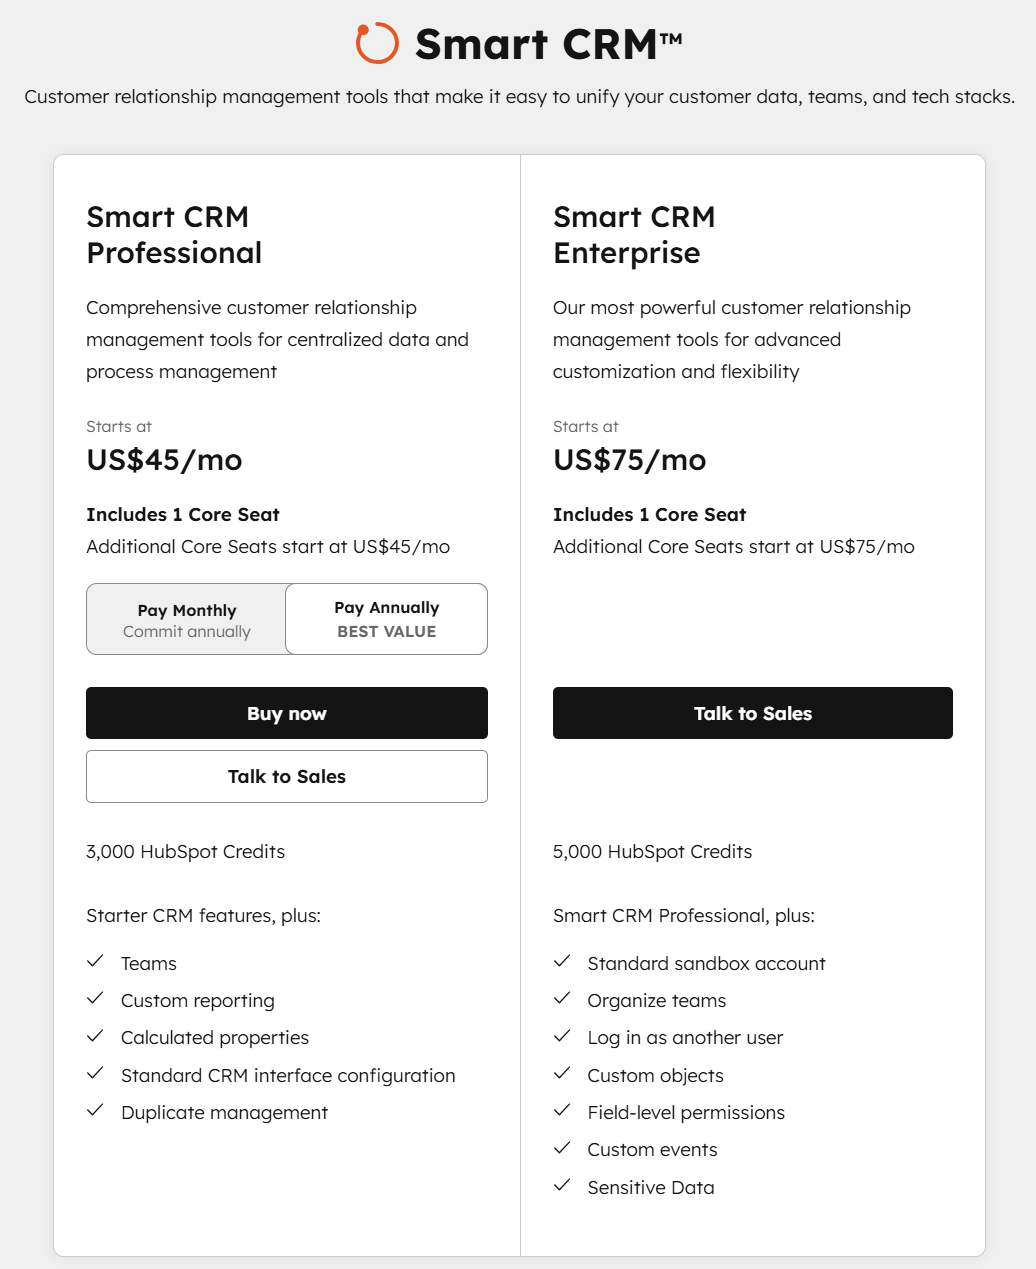
Task: Click the checkmark beside Custom objects
Action: pos(563,1074)
